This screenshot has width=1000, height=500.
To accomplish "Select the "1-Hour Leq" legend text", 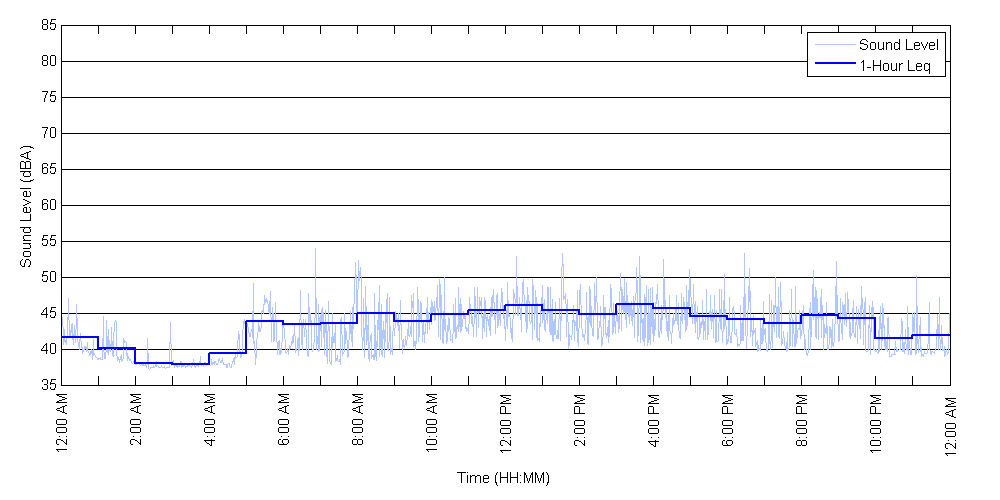I will (x=894, y=66).
